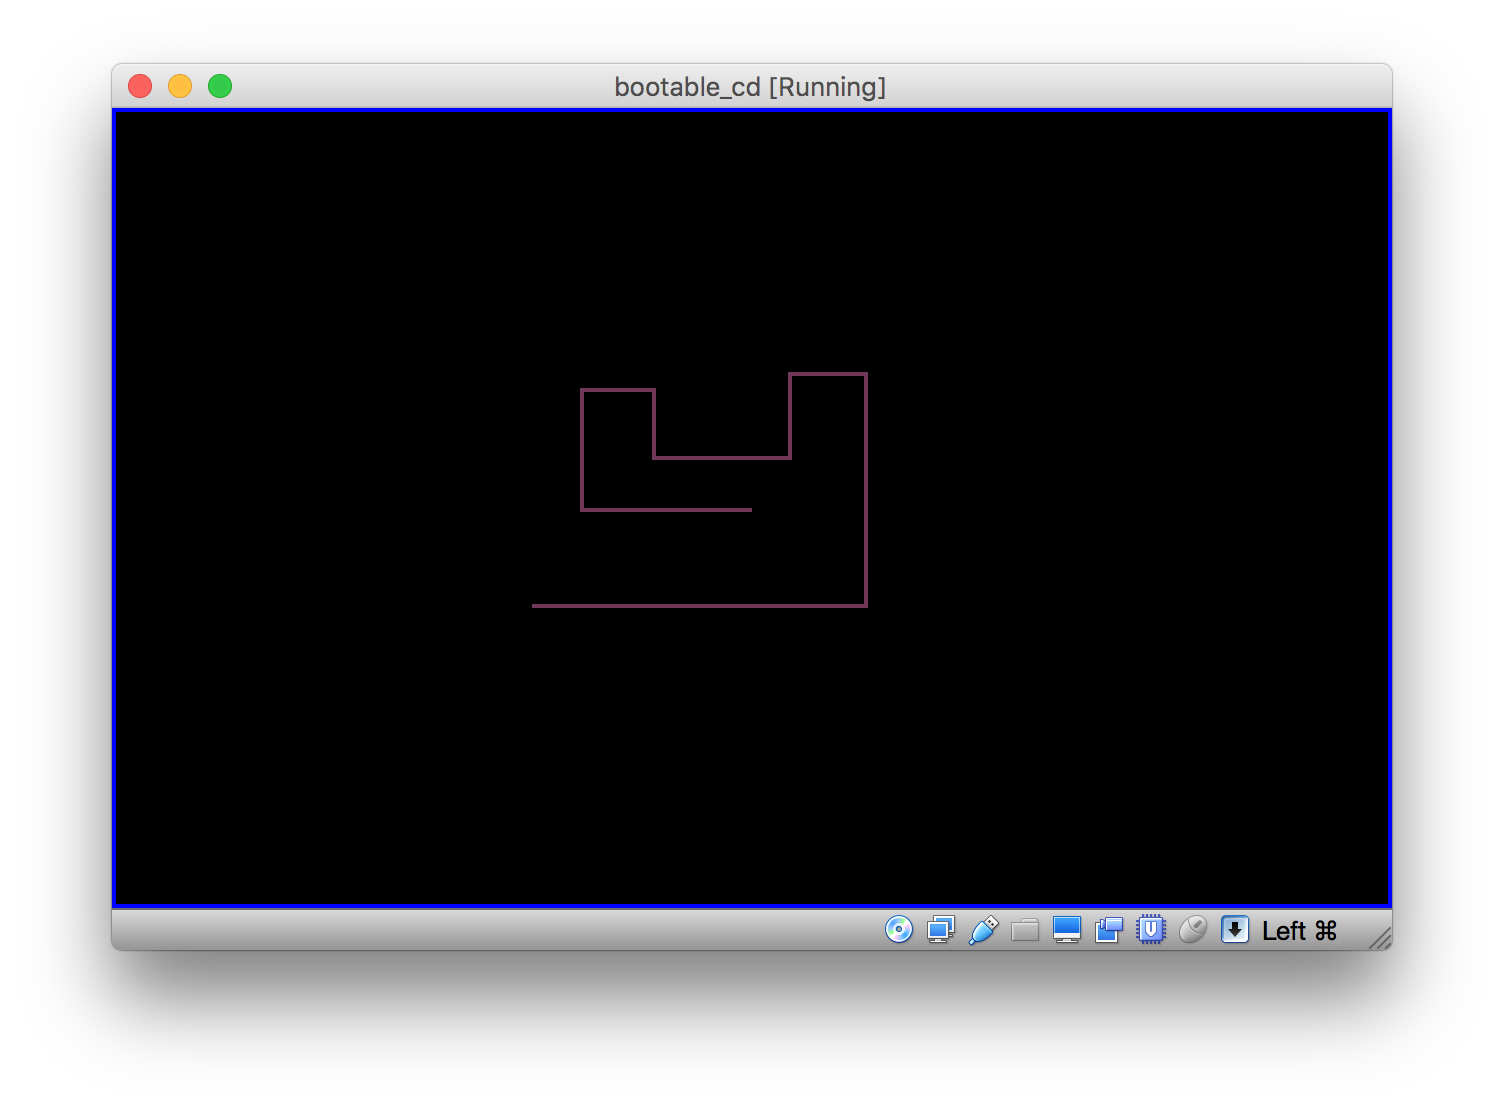Screen dimensions: 1504x1110
Task: Click the Left ⌘ host key label
Action: click(1299, 931)
